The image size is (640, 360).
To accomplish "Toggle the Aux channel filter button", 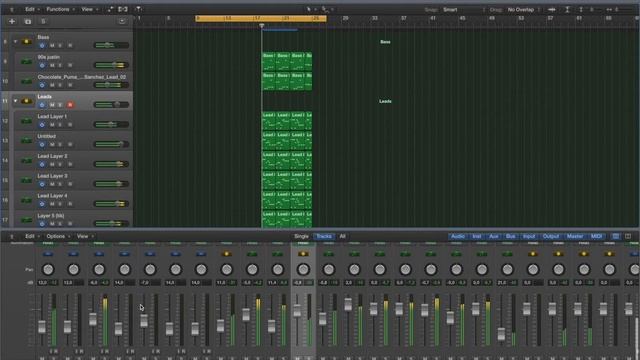I will click(494, 236).
